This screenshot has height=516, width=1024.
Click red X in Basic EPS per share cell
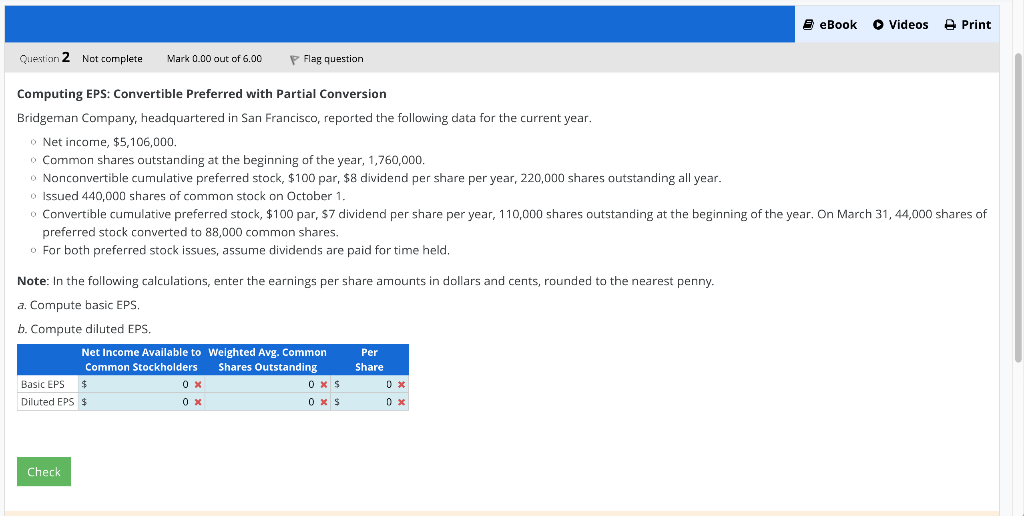pos(401,385)
